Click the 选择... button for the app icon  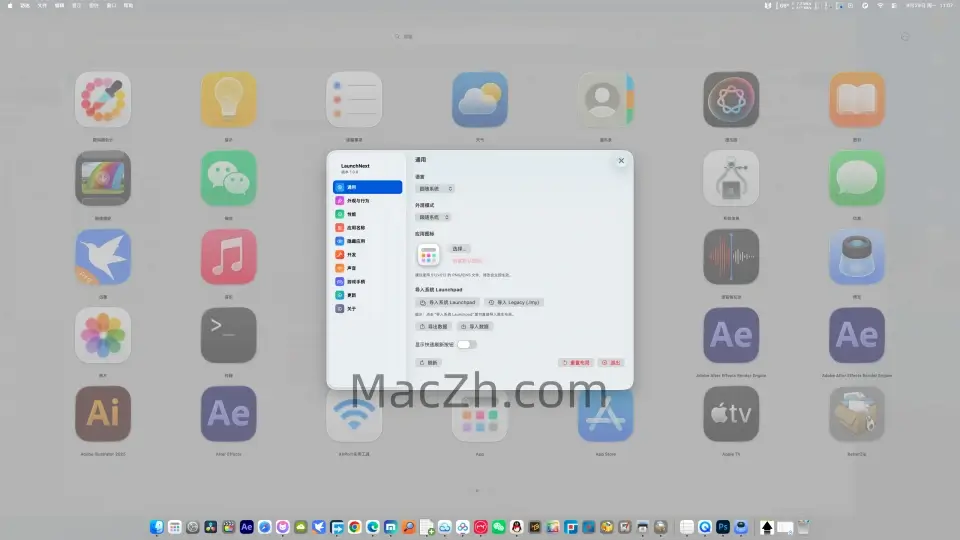click(x=459, y=249)
